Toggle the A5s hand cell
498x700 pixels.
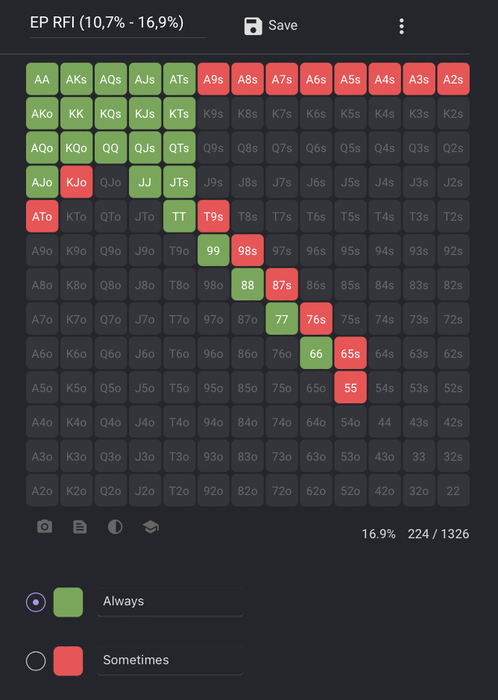pos(350,79)
